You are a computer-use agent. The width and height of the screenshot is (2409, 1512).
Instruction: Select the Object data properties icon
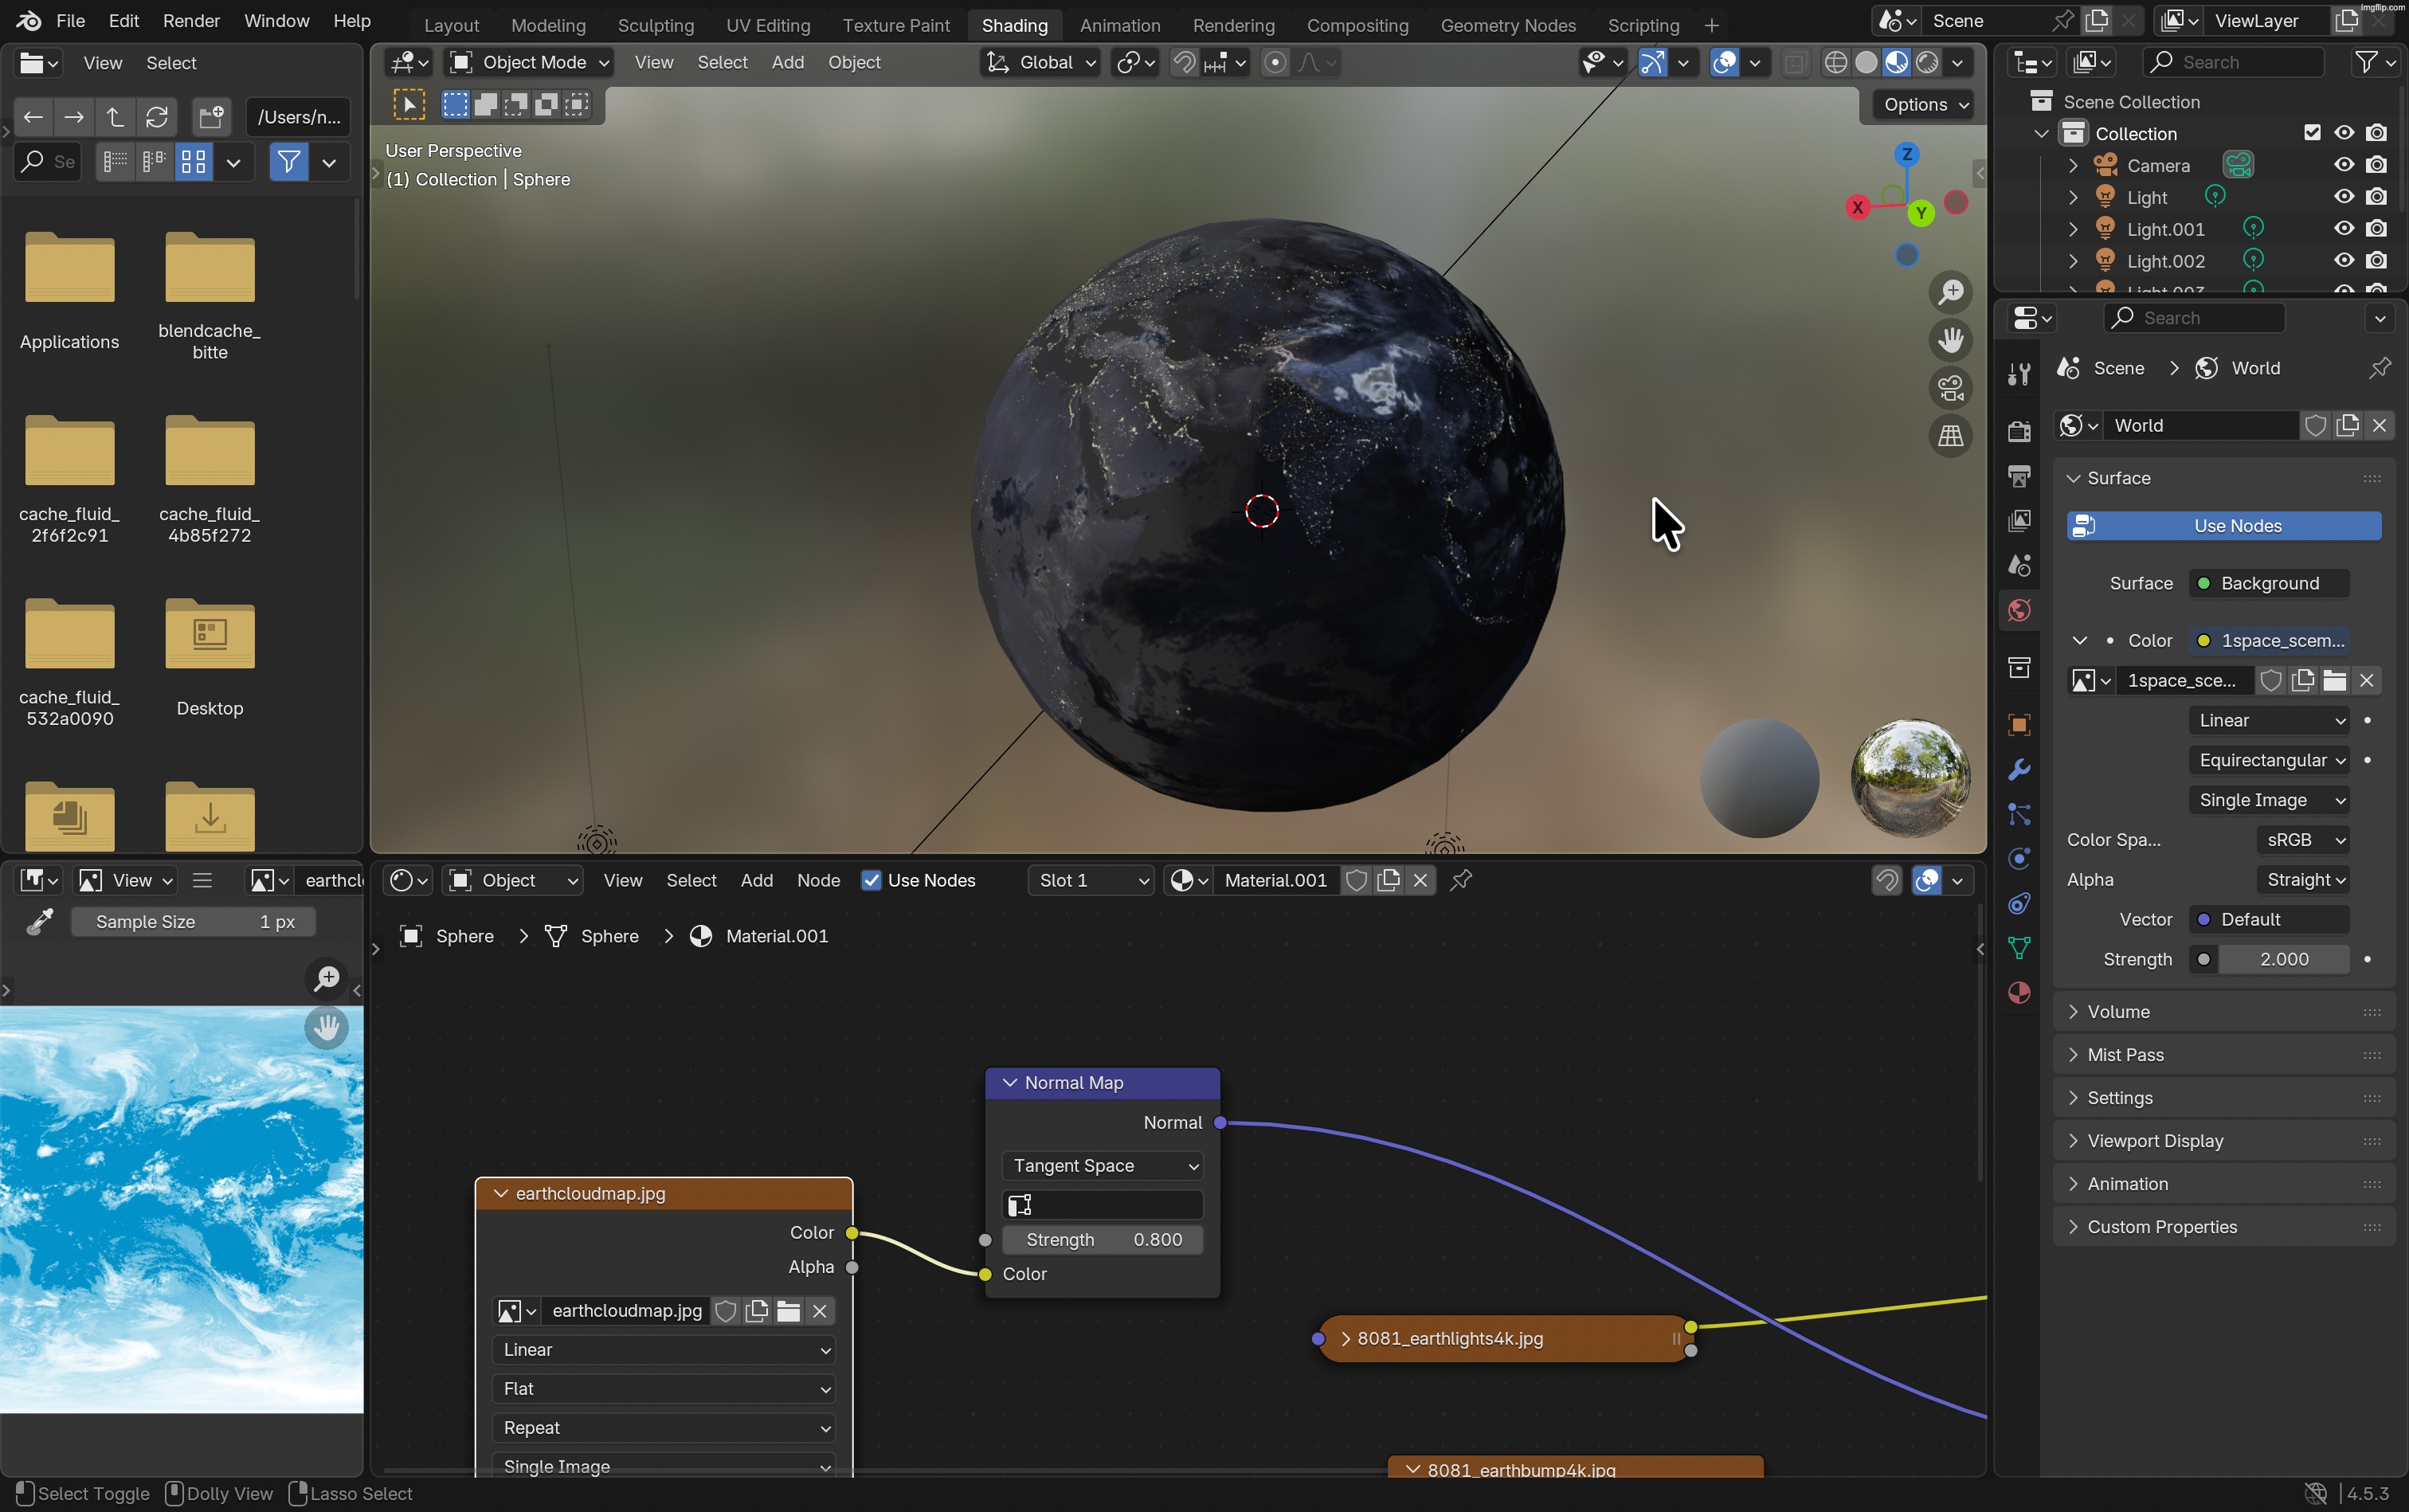(2018, 946)
